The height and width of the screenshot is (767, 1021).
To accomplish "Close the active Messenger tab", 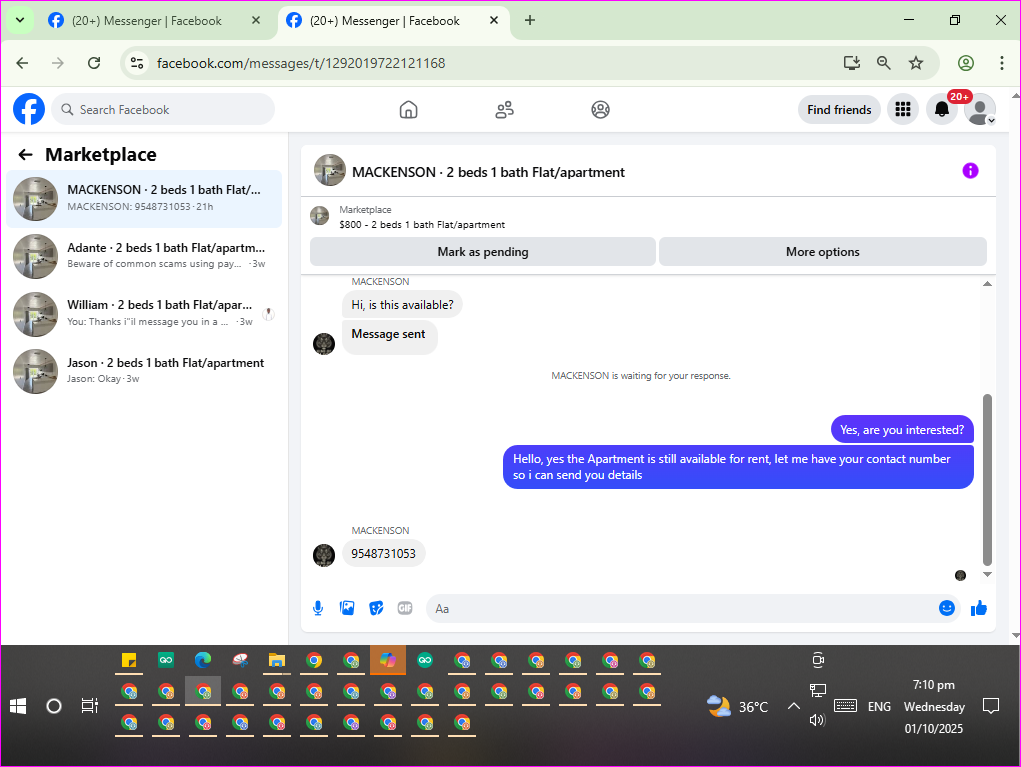I will tap(494, 20).
